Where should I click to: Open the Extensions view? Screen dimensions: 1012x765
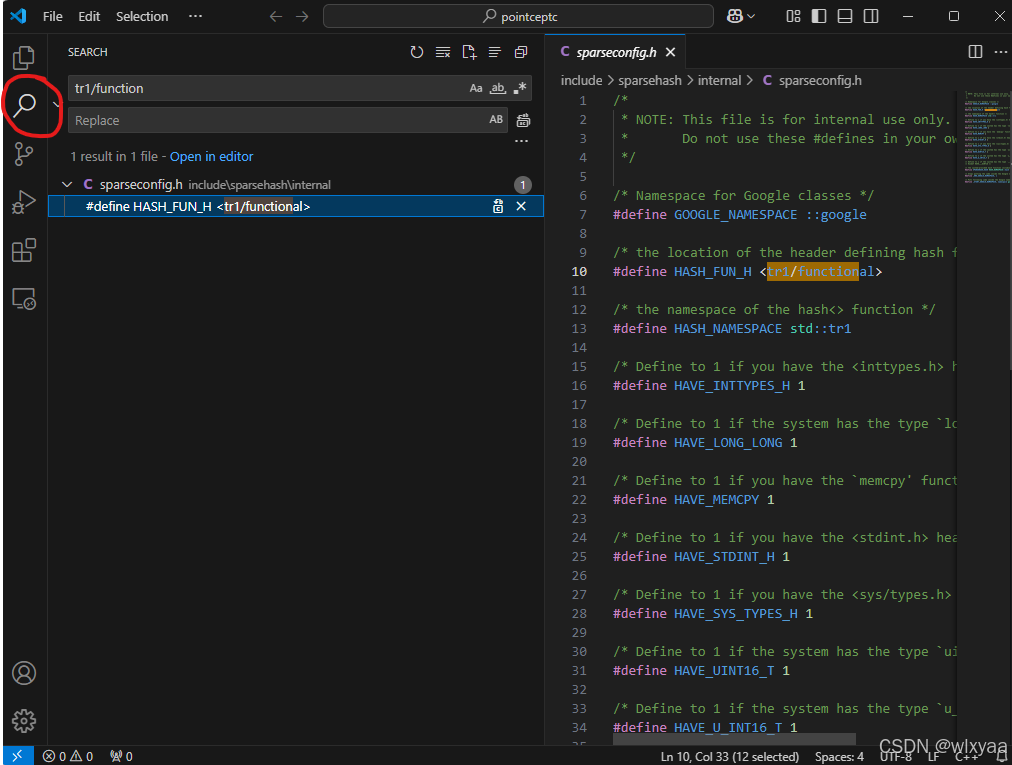[x=23, y=250]
